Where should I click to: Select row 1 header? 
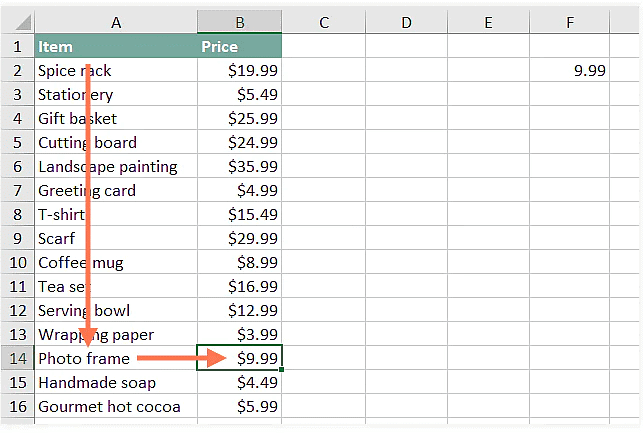coord(17,46)
